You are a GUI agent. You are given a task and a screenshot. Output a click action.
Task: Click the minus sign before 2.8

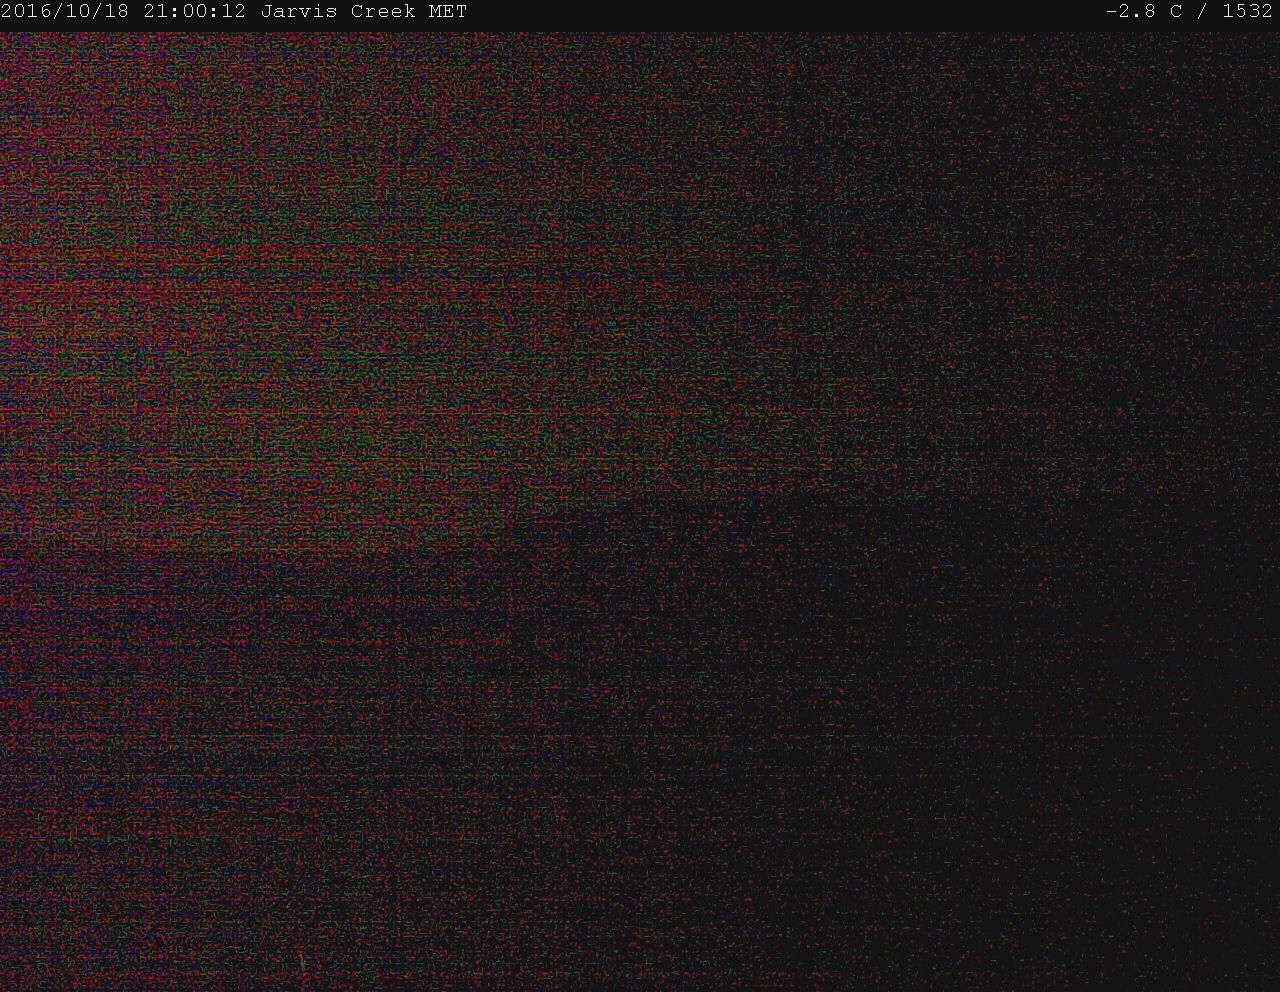pos(1112,12)
